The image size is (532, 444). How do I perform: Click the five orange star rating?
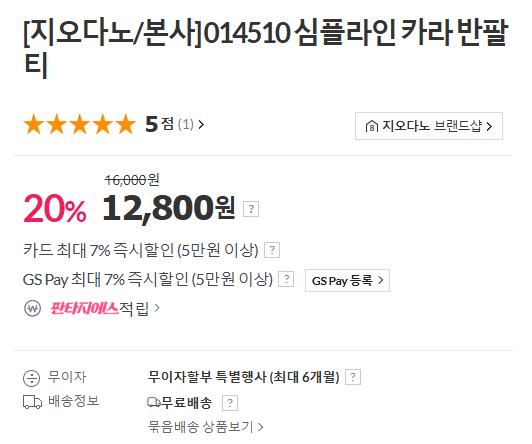[x=80, y=124]
